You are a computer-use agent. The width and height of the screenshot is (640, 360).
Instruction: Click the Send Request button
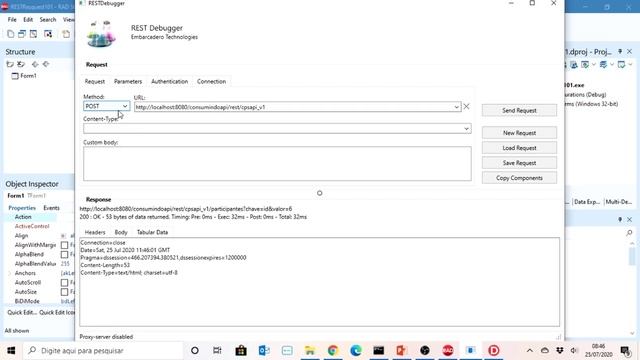[519, 111]
